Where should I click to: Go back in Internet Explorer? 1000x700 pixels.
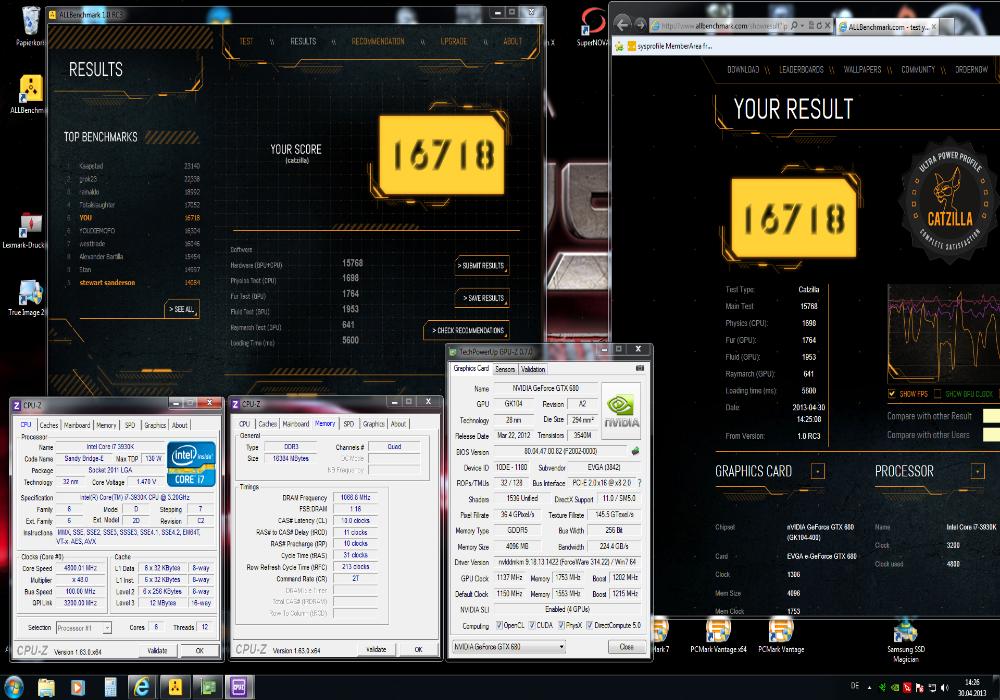pos(622,25)
